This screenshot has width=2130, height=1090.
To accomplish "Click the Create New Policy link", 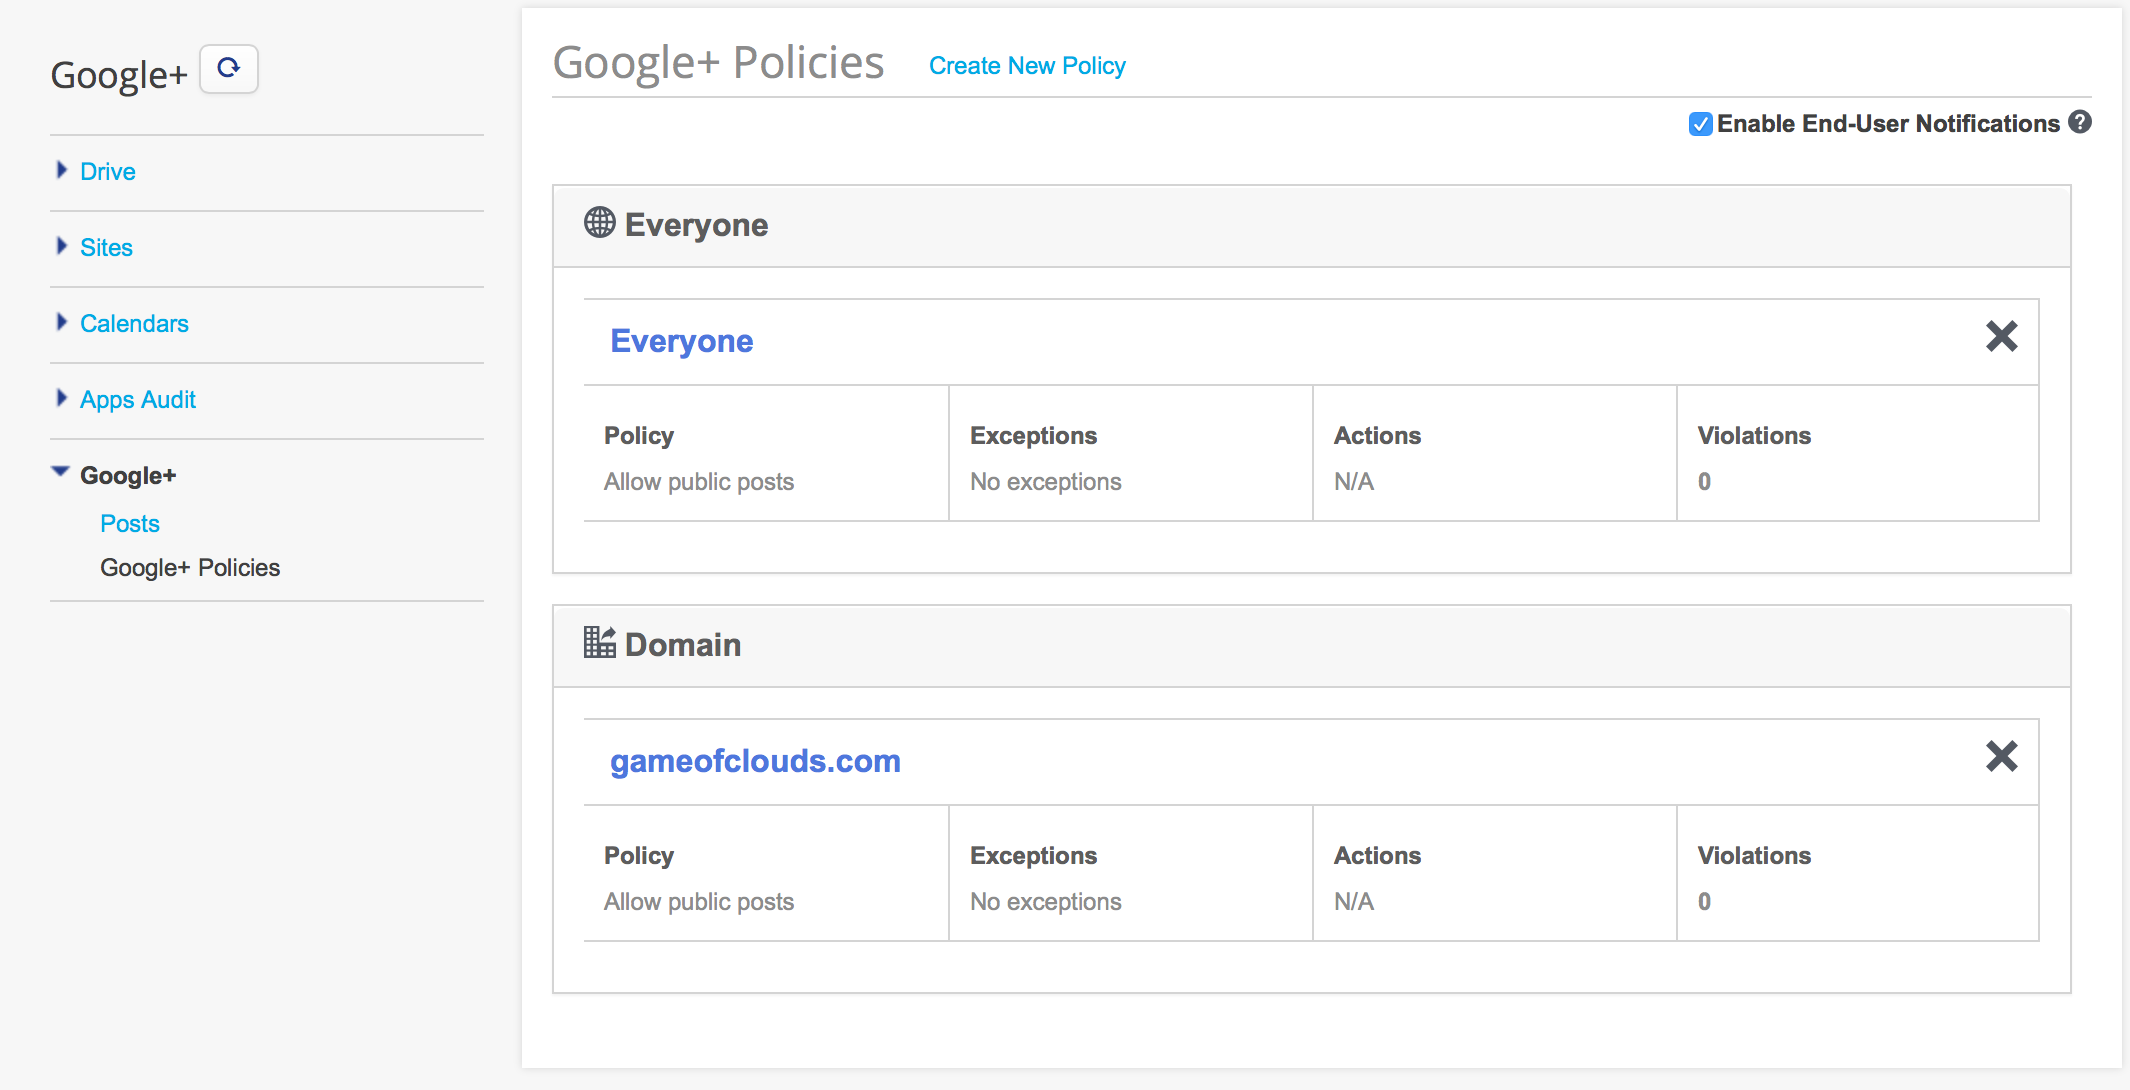I will 1027,66.
